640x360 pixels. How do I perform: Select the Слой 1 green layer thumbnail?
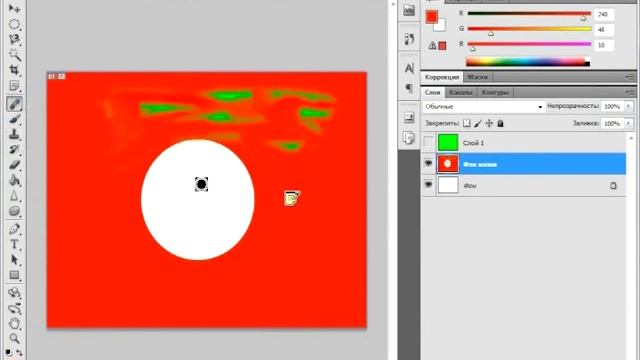pos(448,142)
